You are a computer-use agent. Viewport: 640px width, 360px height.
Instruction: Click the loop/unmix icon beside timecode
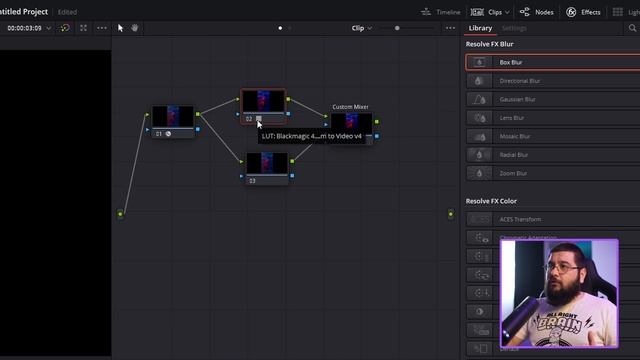(x=65, y=28)
